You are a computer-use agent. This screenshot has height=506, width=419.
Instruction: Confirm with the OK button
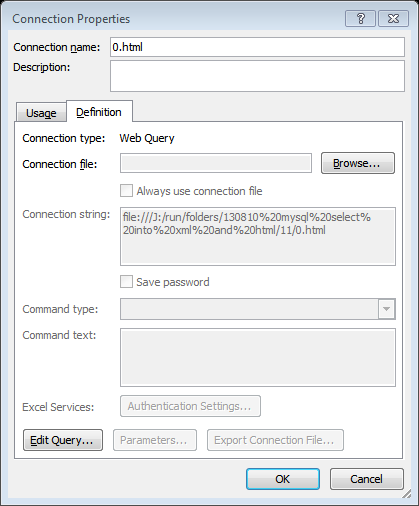coord(283,479)
